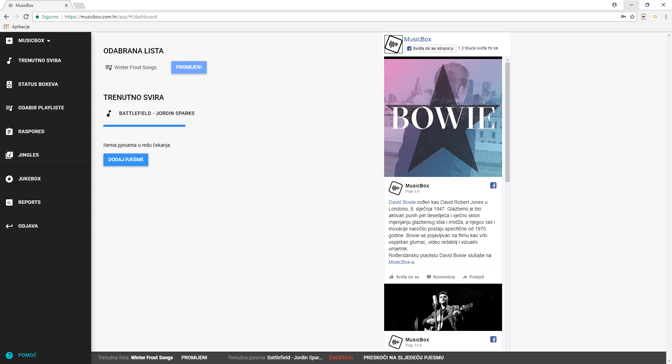Click the song progress bar under Battlefield

[x=144, y=126]
